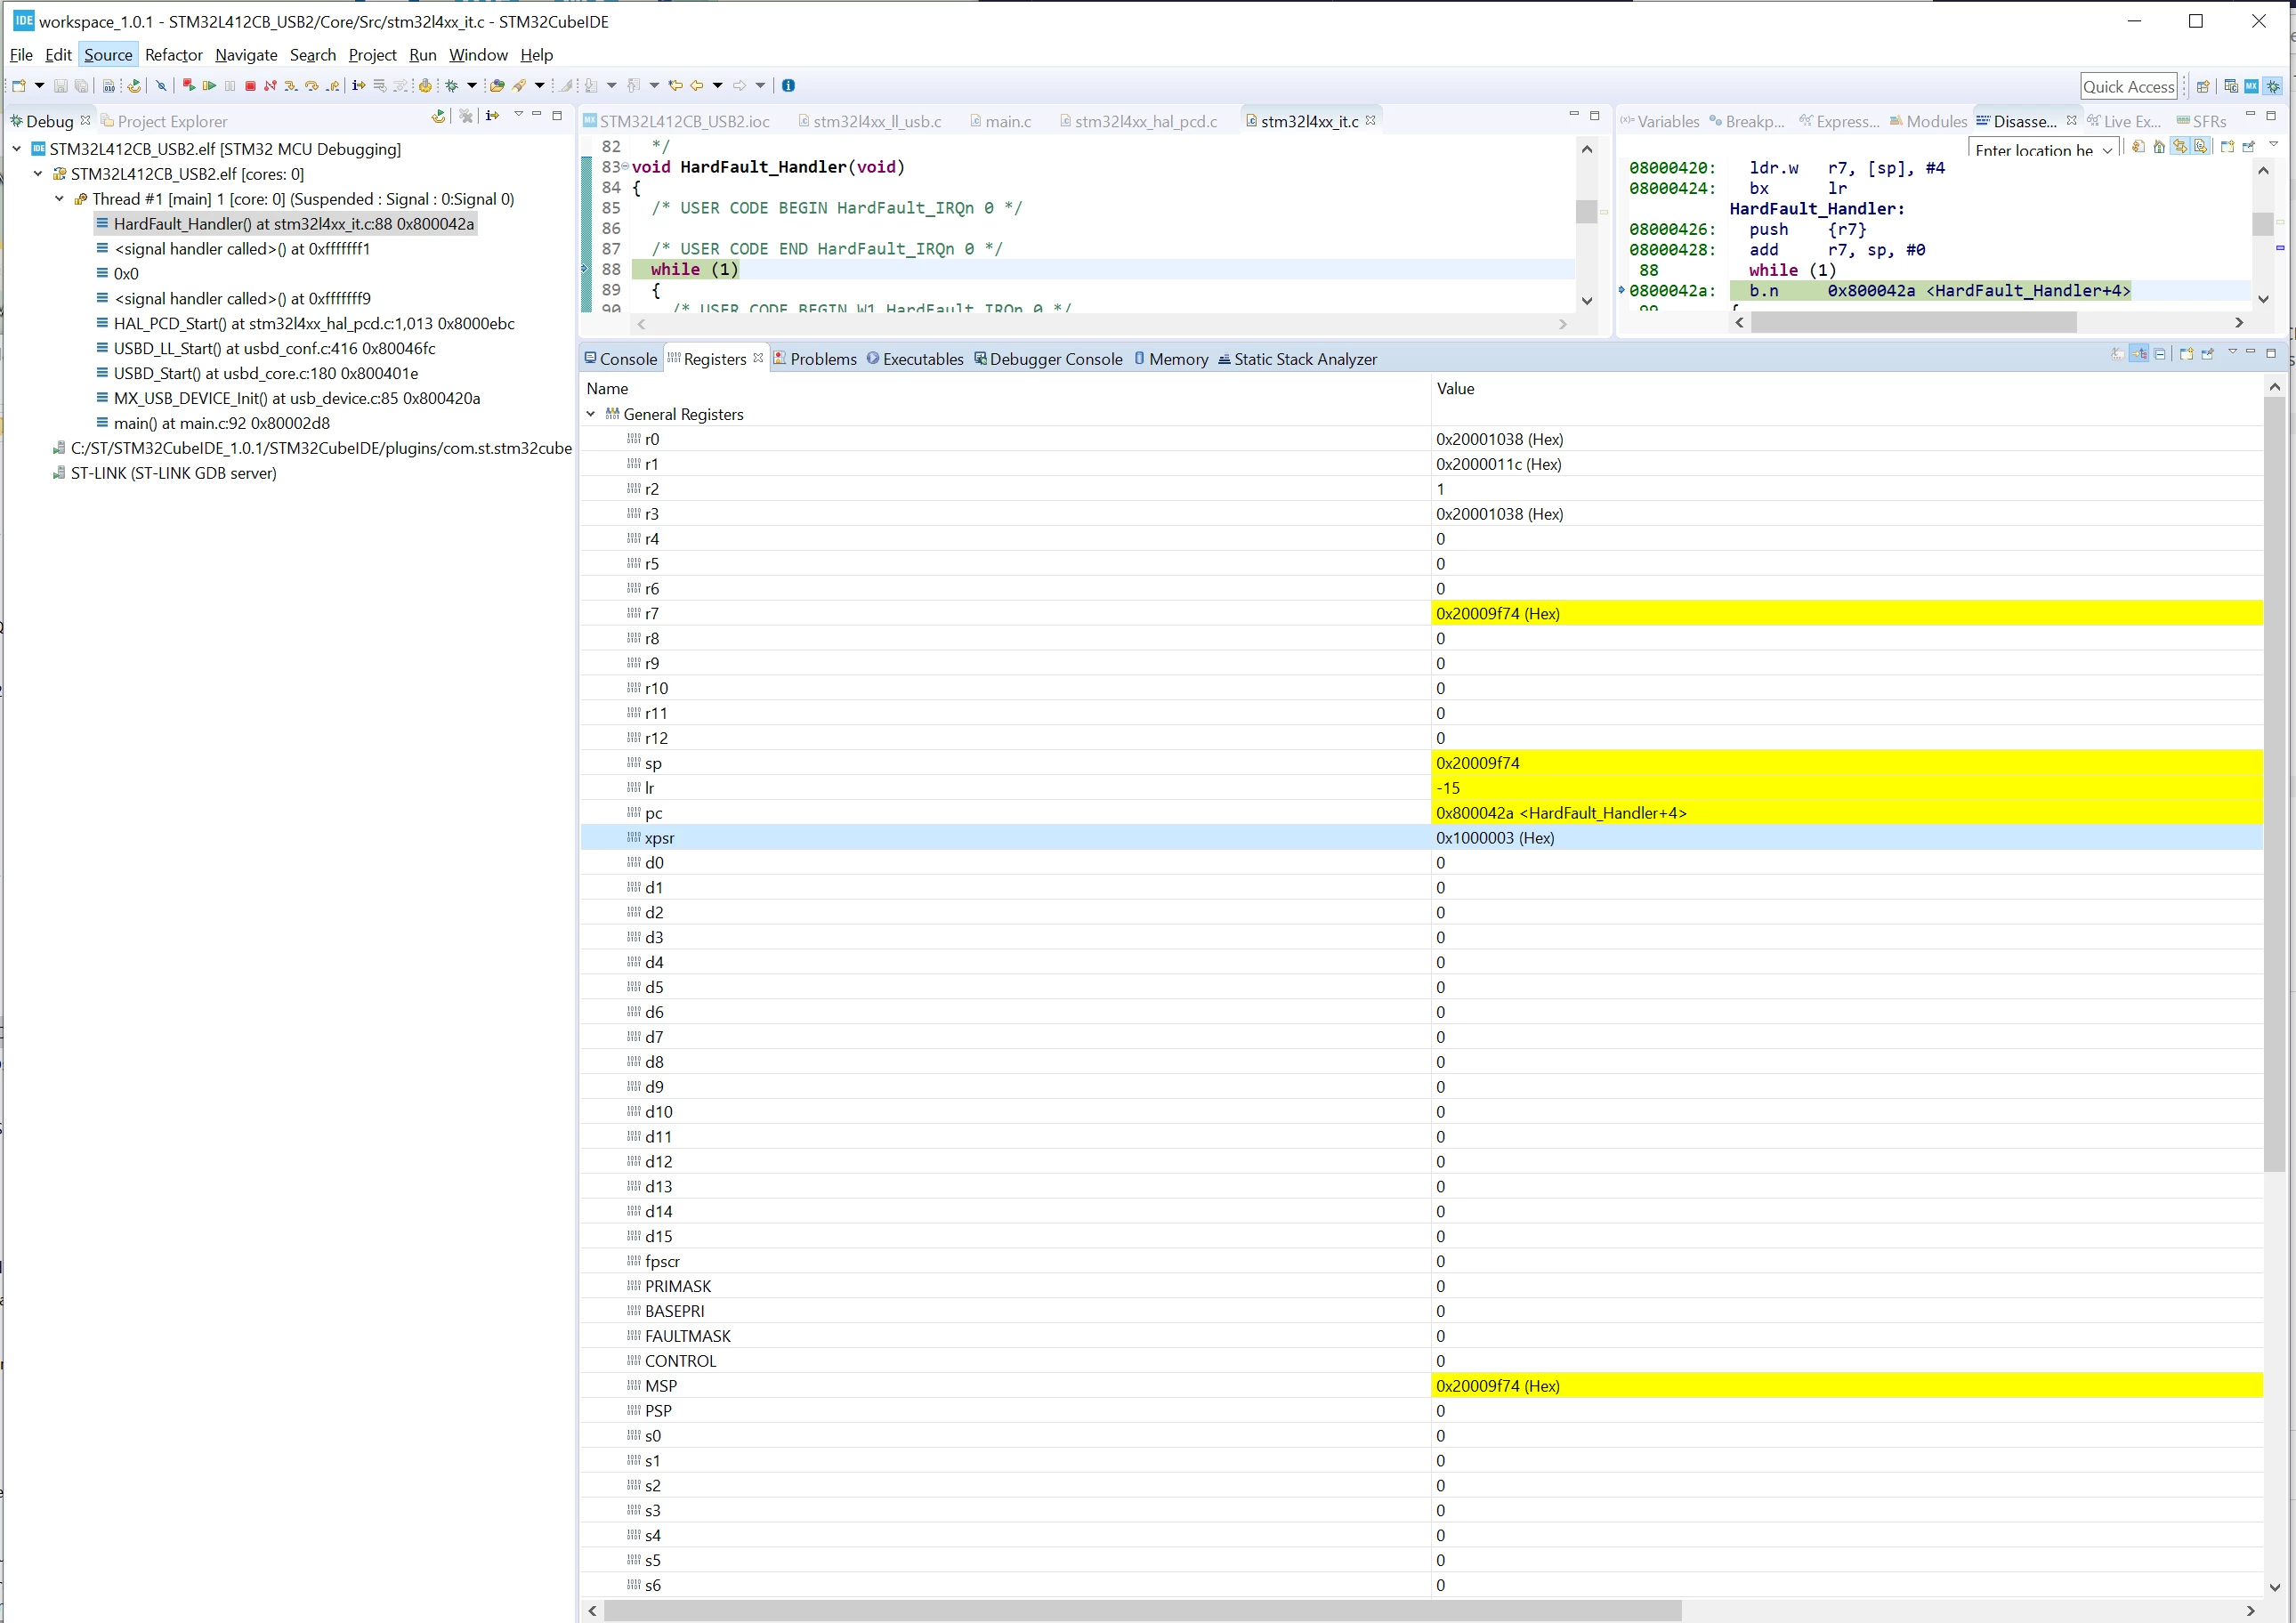This screenshot has width=2296, height=1623.
Task: Click the New file toolbar icon
Action: (18, 86)
